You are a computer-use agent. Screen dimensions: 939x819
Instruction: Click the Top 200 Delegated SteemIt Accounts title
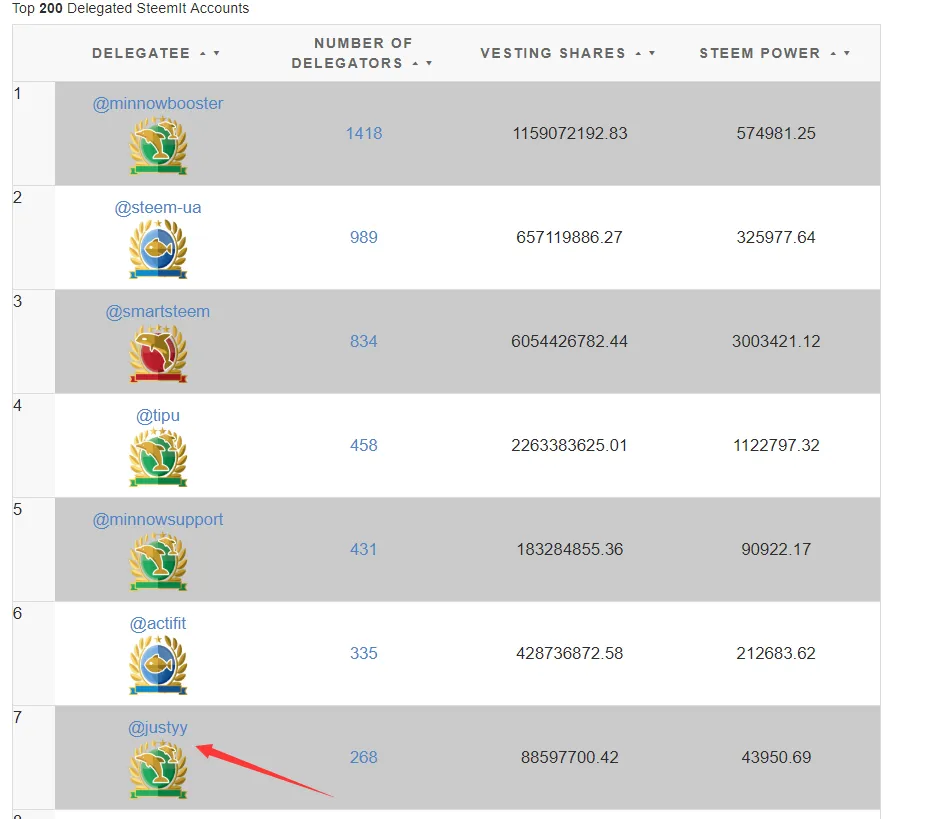(131, 8)
